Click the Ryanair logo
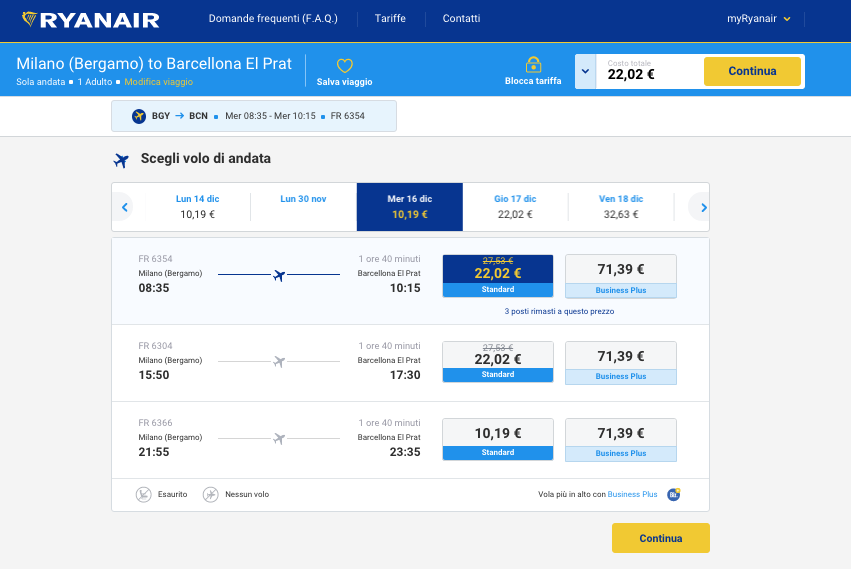 click(91, 20)
